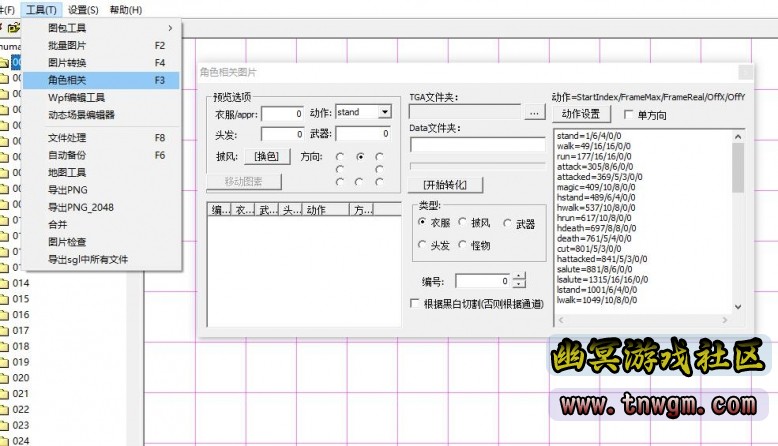Click the 武器 number input field
Viewport: 778px width, 446px height.
tap(363, 133)
